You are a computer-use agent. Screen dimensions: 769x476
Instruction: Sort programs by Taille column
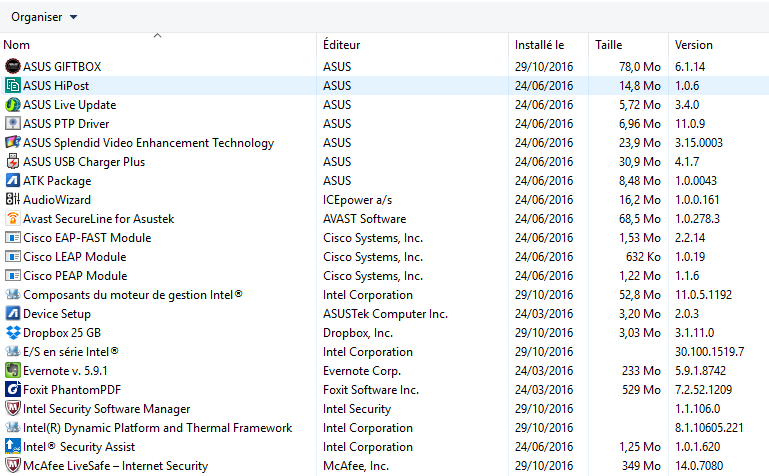tap(608, 45)
